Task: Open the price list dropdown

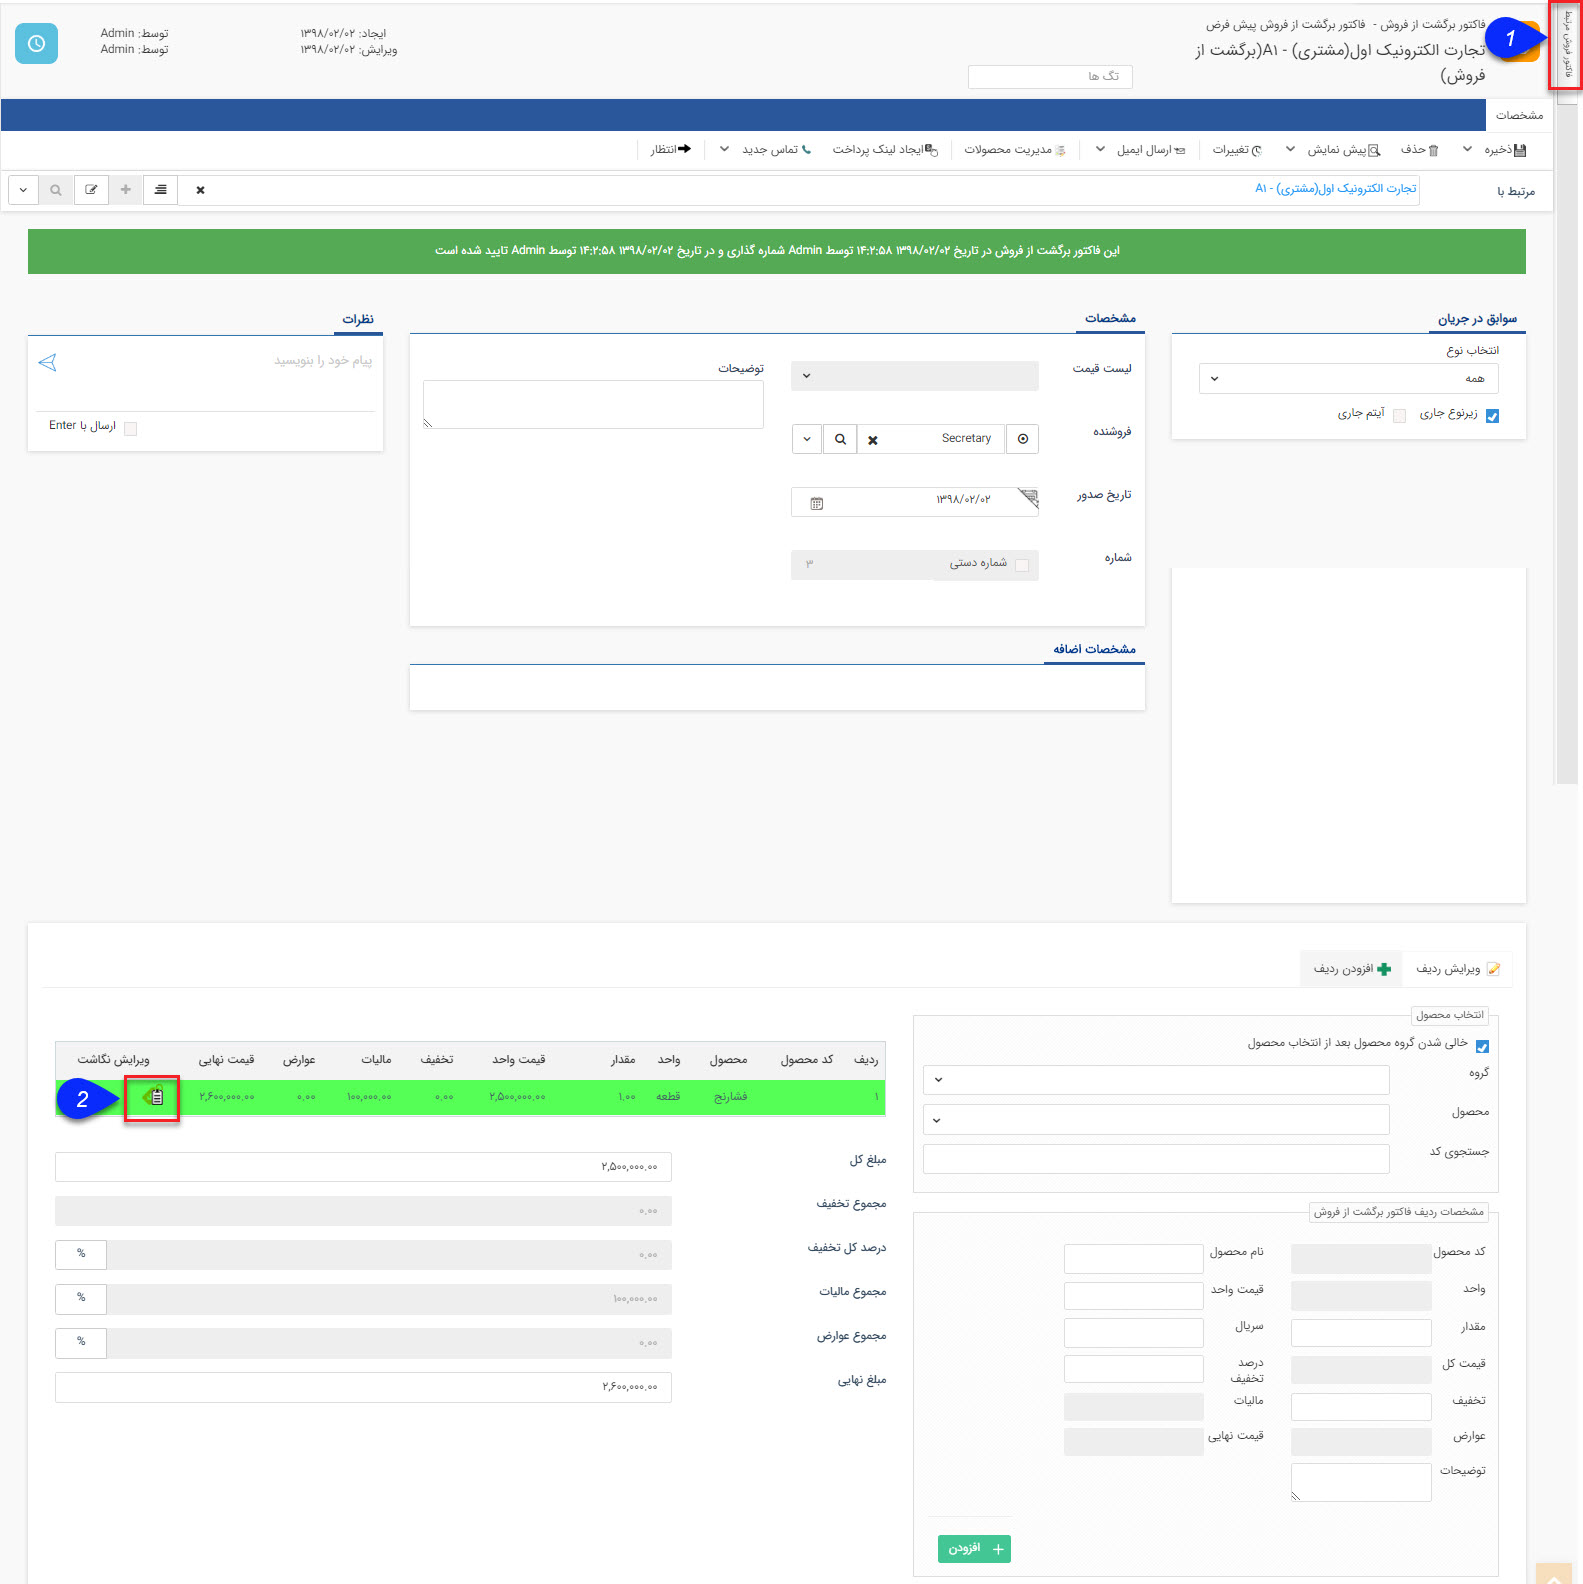Action: coord(914,376)
